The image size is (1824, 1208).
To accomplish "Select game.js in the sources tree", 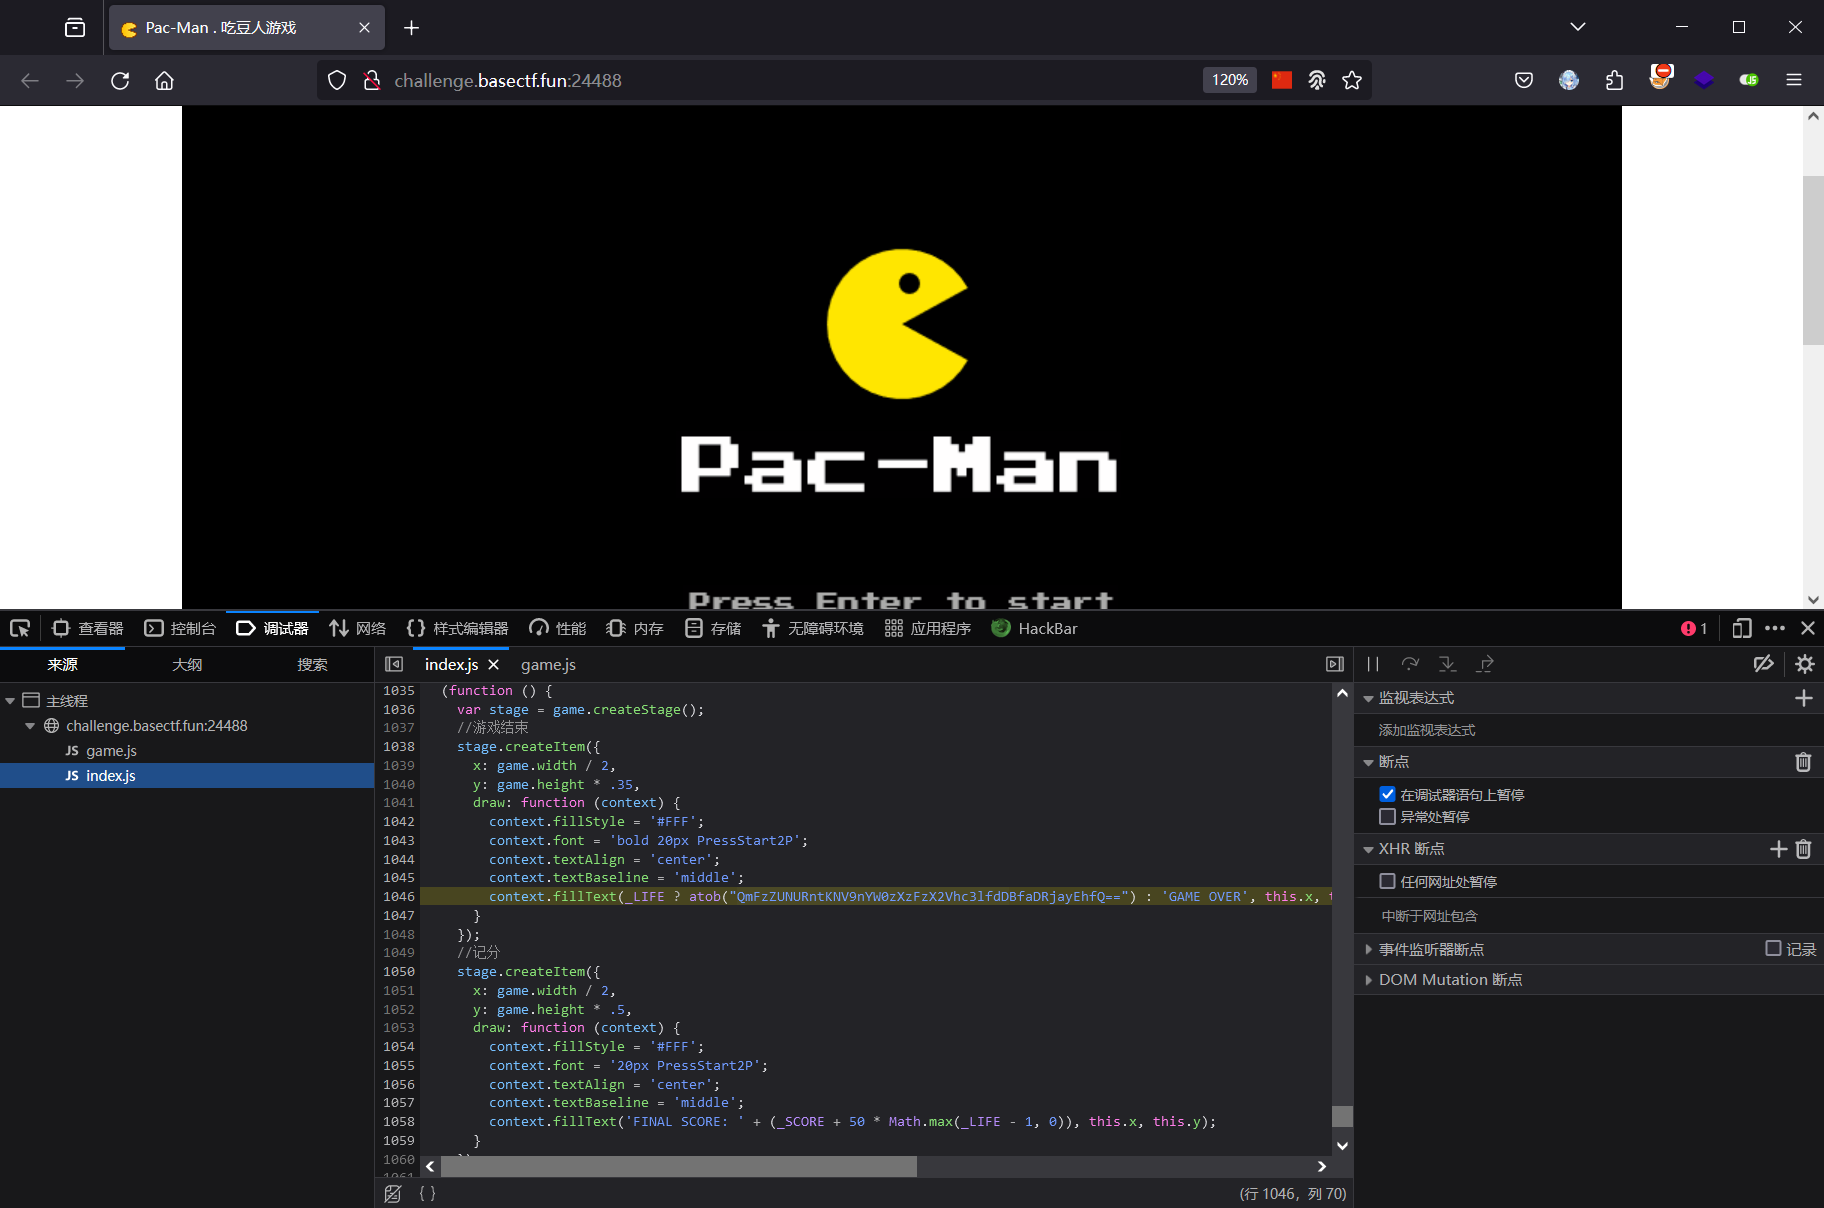I will pyautogui.click(x=111, y=751).
